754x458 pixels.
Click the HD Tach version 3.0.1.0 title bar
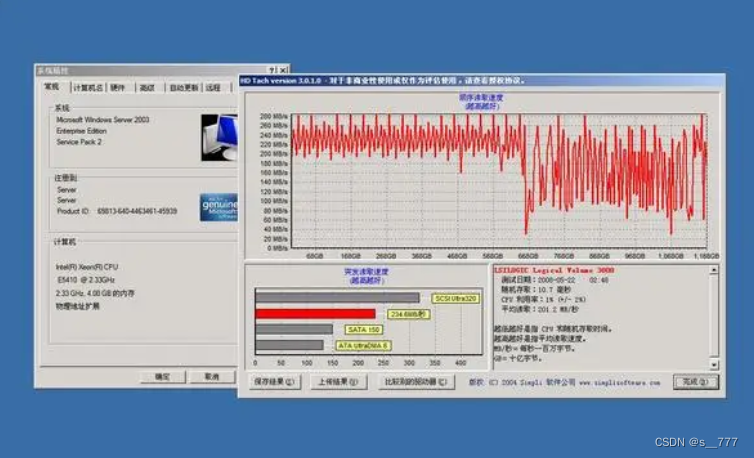click(x=481, y=80)
